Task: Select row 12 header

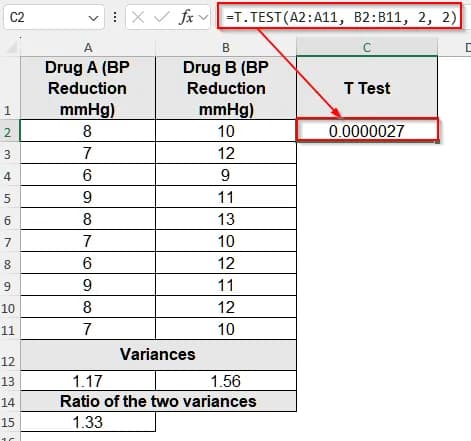Action: (10, 355)
